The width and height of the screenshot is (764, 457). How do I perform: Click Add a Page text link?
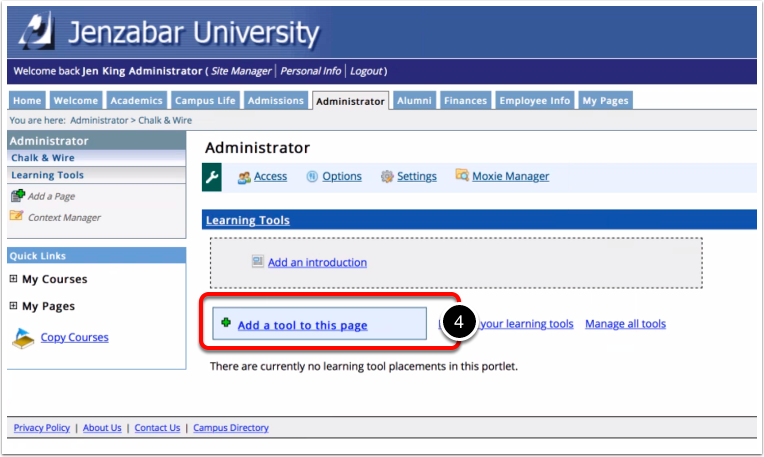(x=51, y=196)
